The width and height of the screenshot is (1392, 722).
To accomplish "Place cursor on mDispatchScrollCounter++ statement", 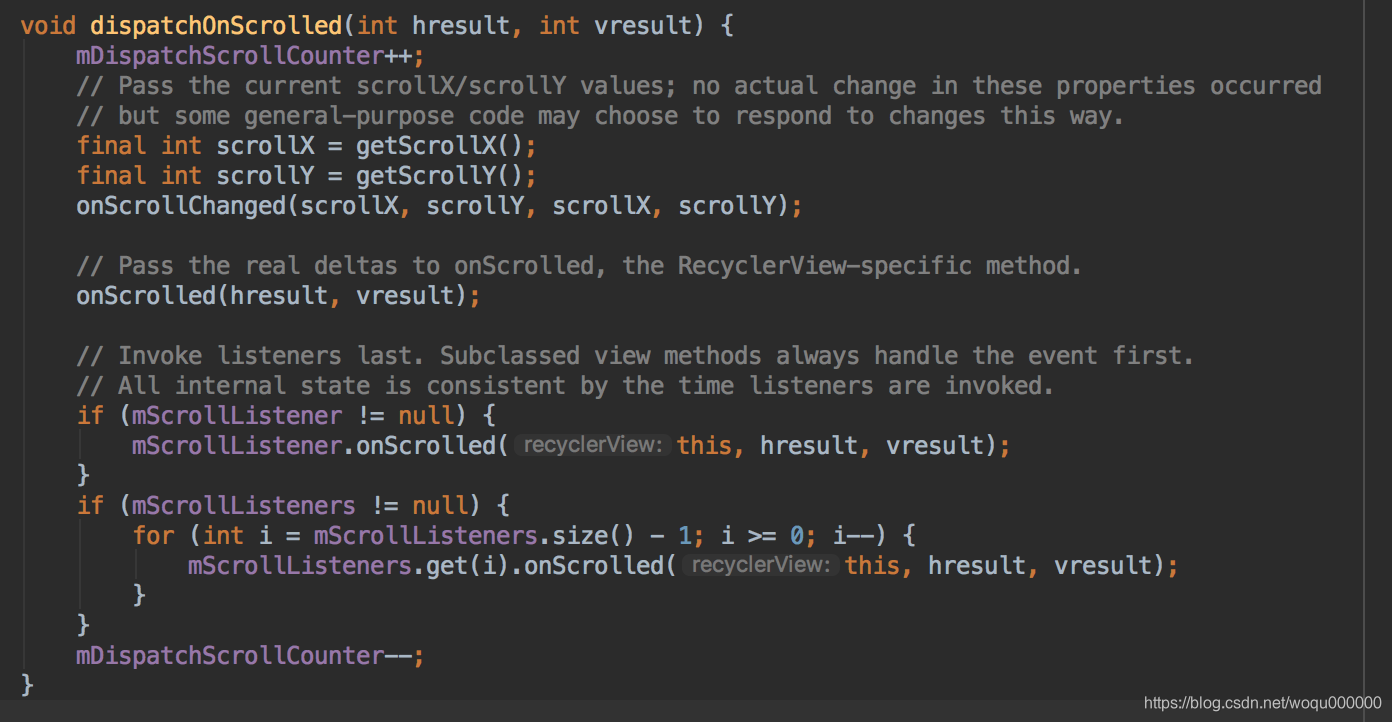I will [250, 55].
